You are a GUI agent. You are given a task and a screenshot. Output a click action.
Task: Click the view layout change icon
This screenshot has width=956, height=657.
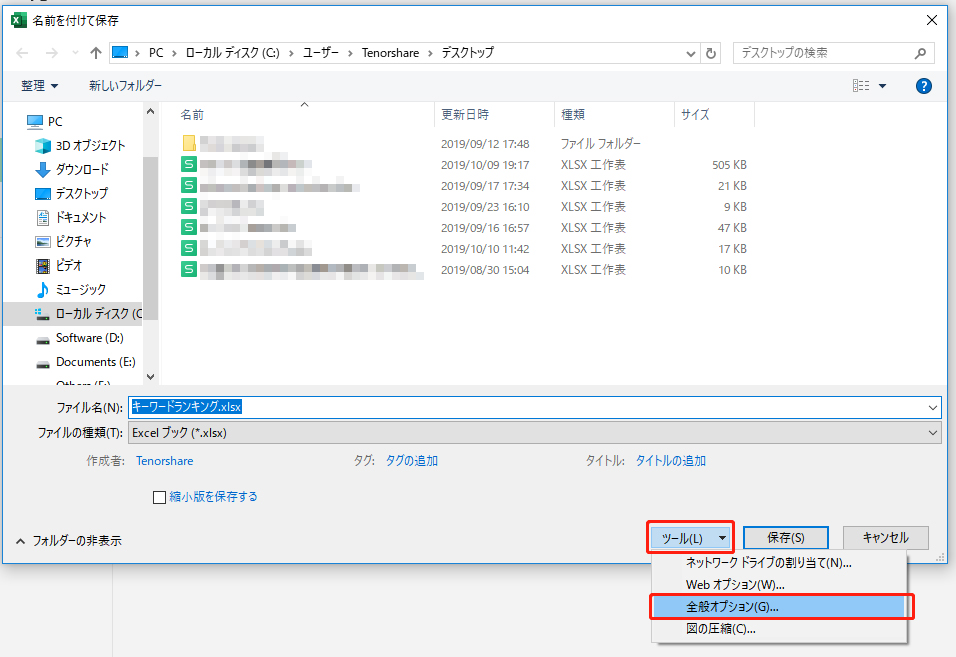(x=861, y=86)
